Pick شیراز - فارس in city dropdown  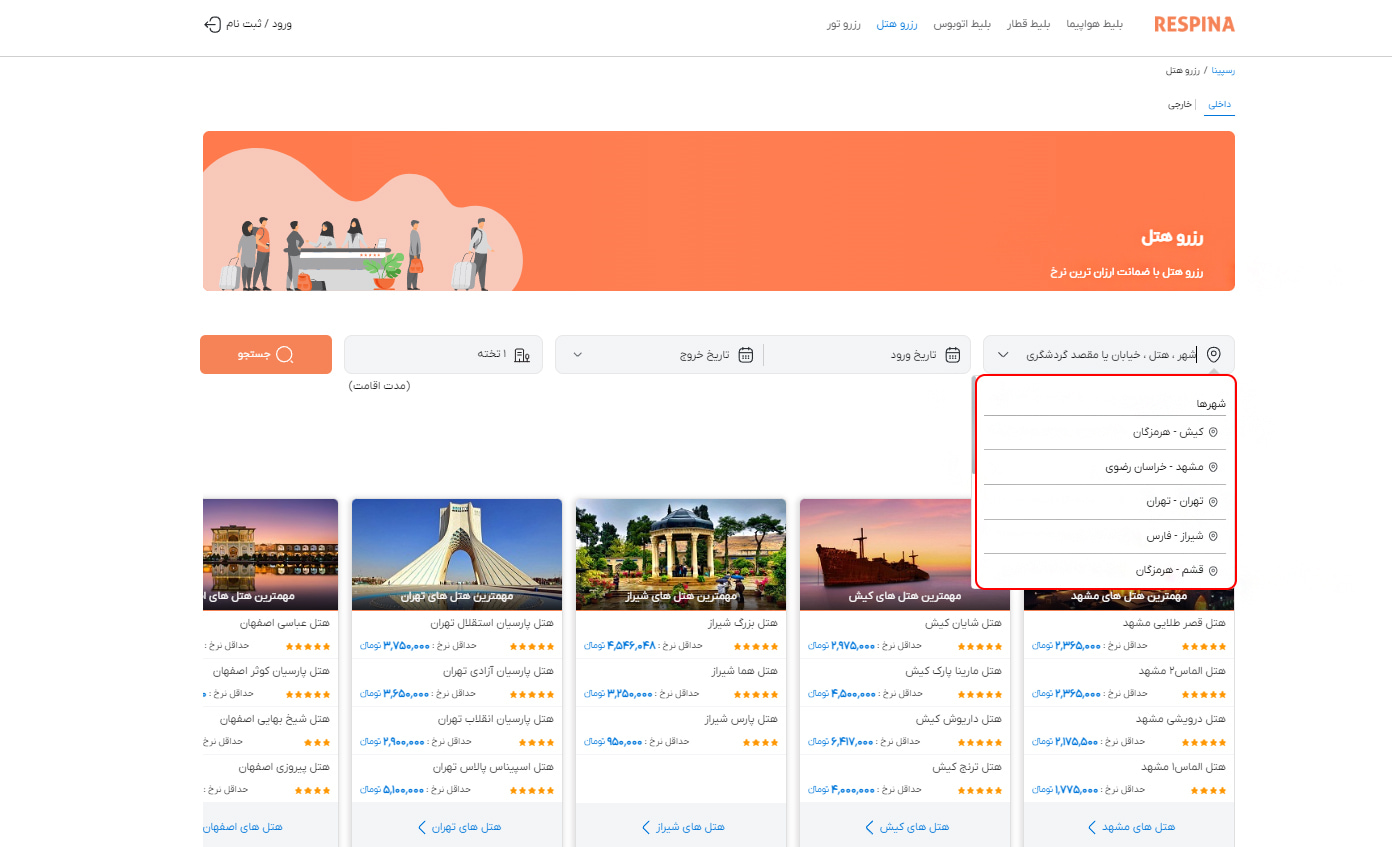point(1174,536)
